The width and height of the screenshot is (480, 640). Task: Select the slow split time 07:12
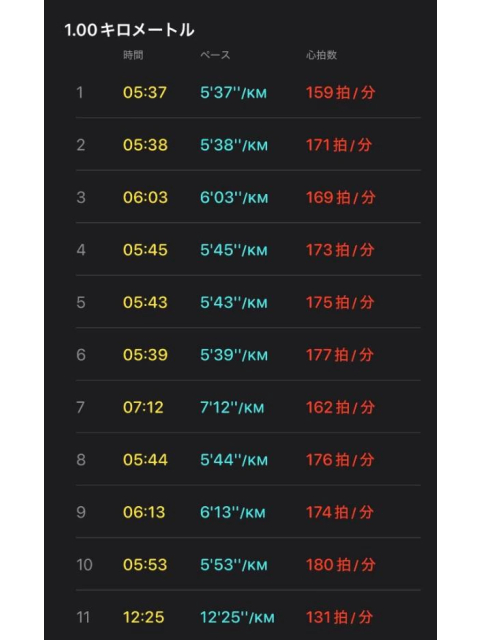(x=143, y=407)
